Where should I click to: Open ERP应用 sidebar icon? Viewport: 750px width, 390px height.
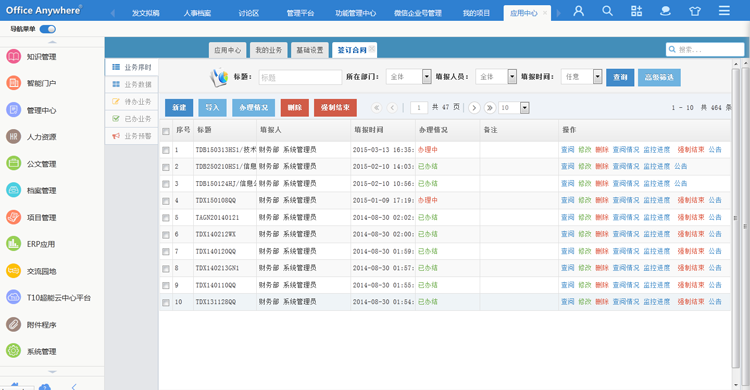coord(13,244)
